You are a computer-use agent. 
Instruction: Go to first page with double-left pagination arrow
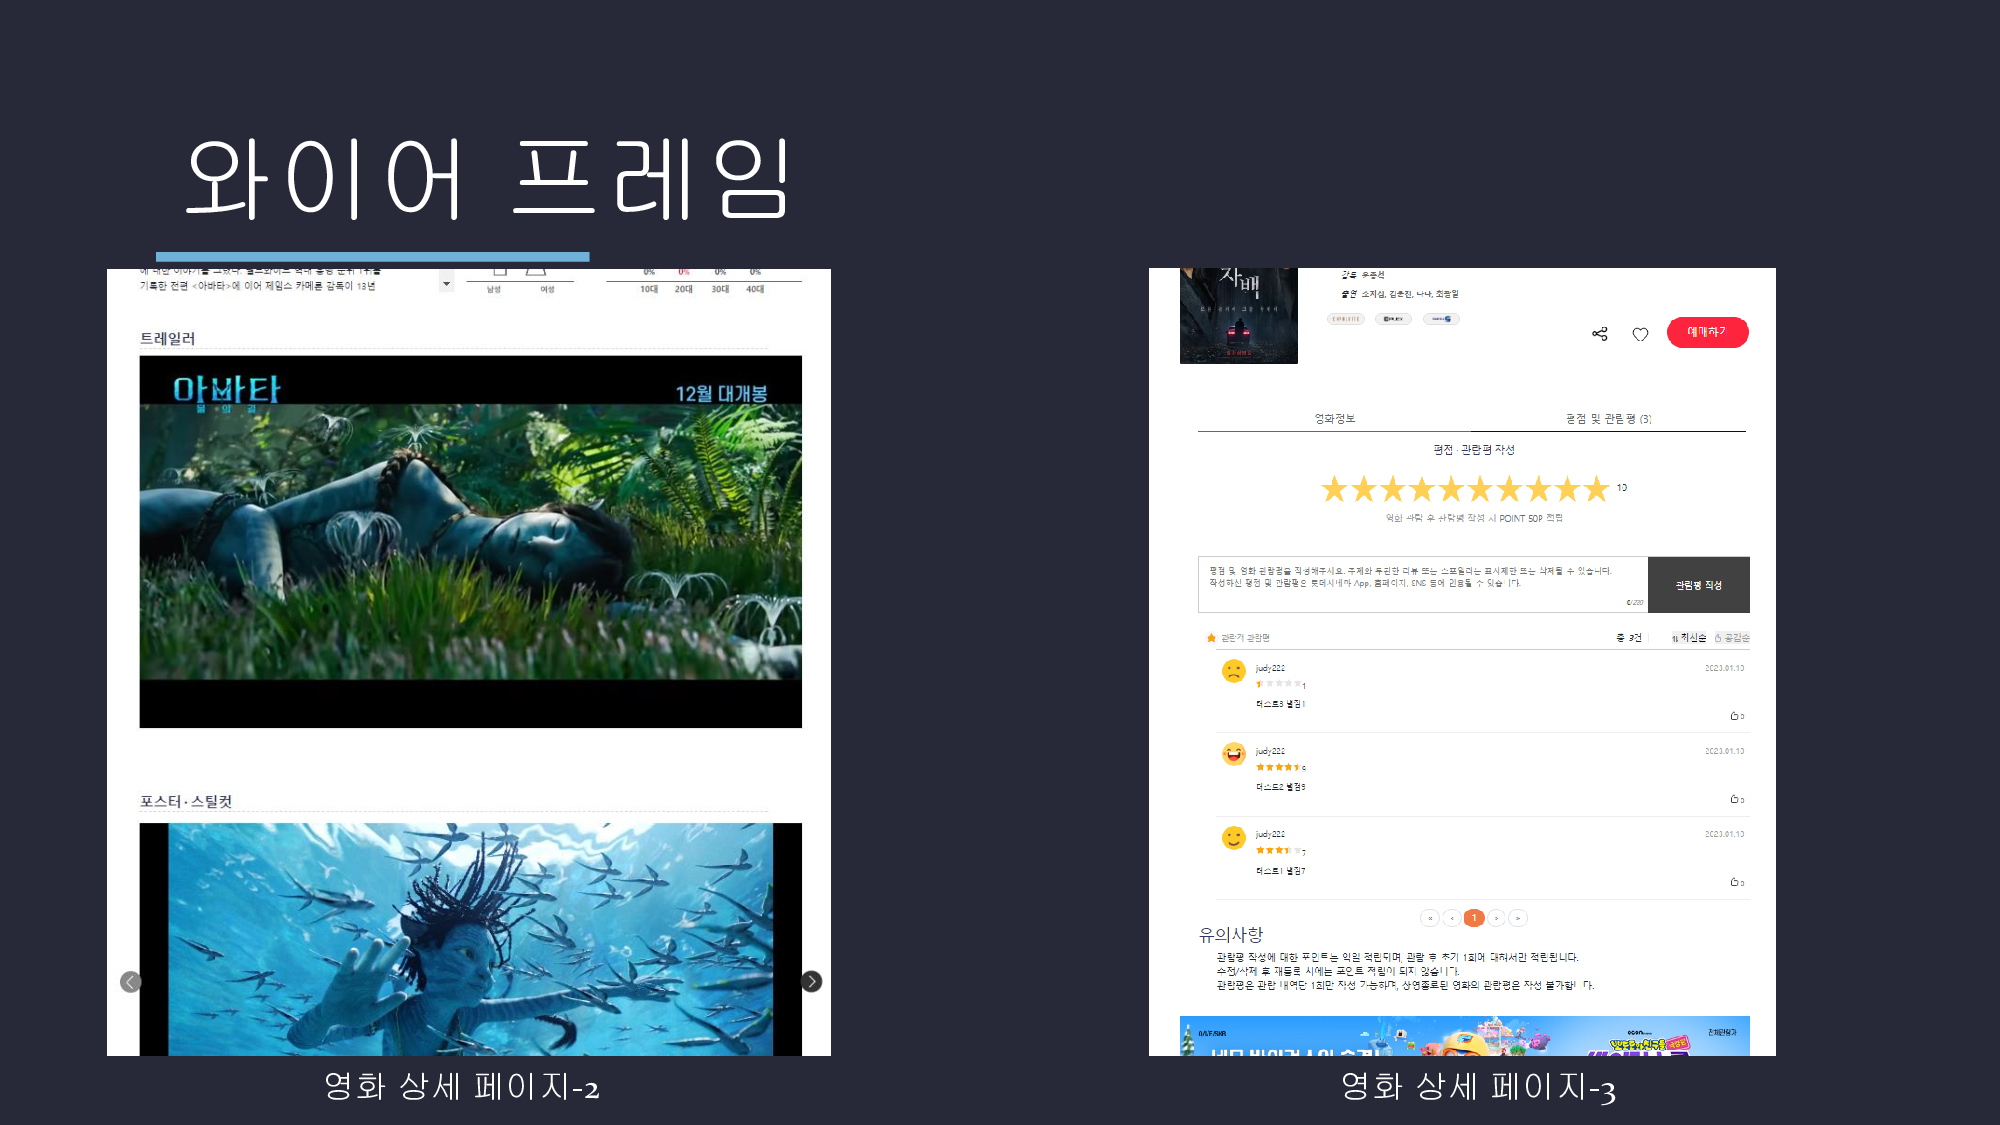1430,918
